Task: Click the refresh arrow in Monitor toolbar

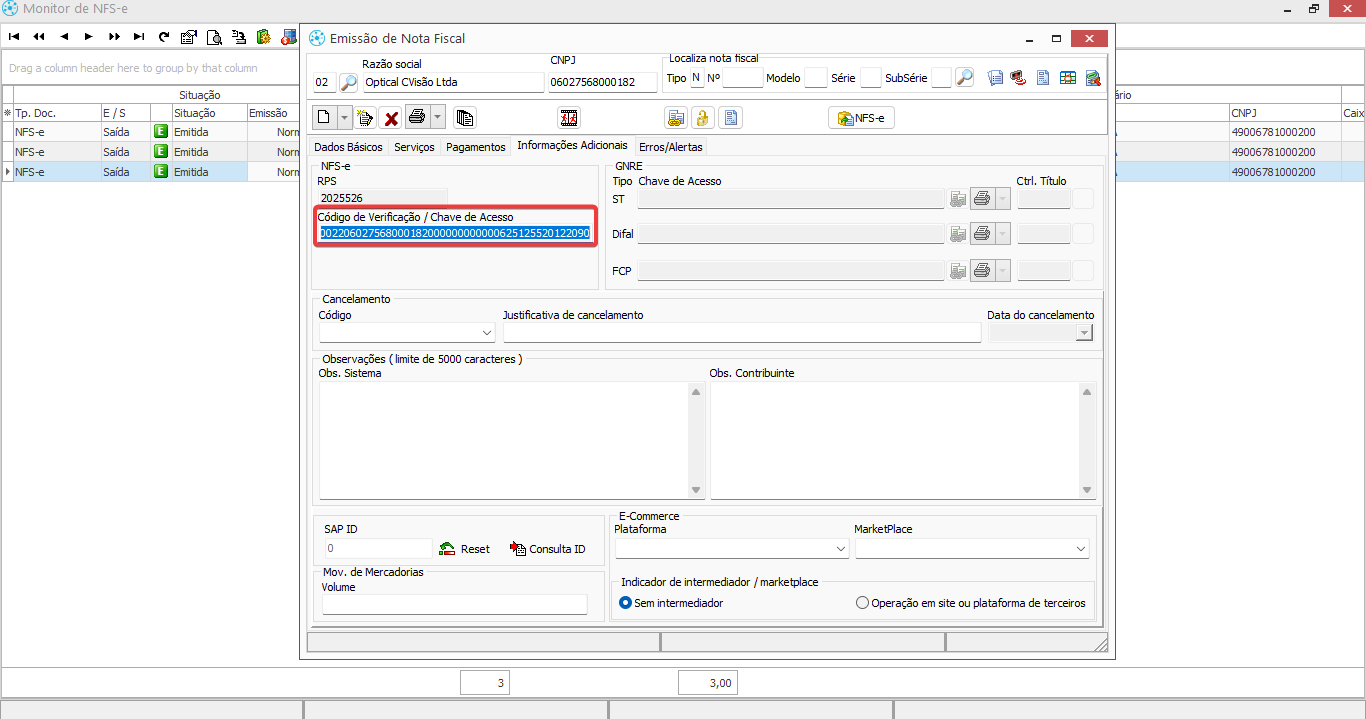Action: 164,37
